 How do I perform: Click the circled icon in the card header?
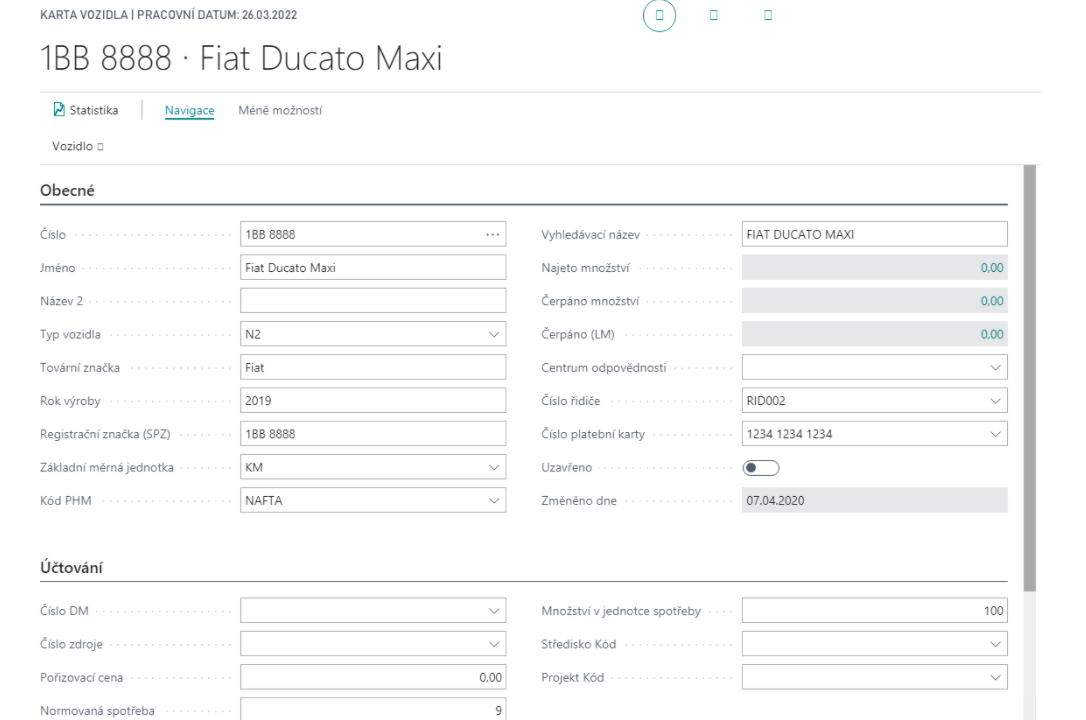pyautogui.click(x=660, y=17)
